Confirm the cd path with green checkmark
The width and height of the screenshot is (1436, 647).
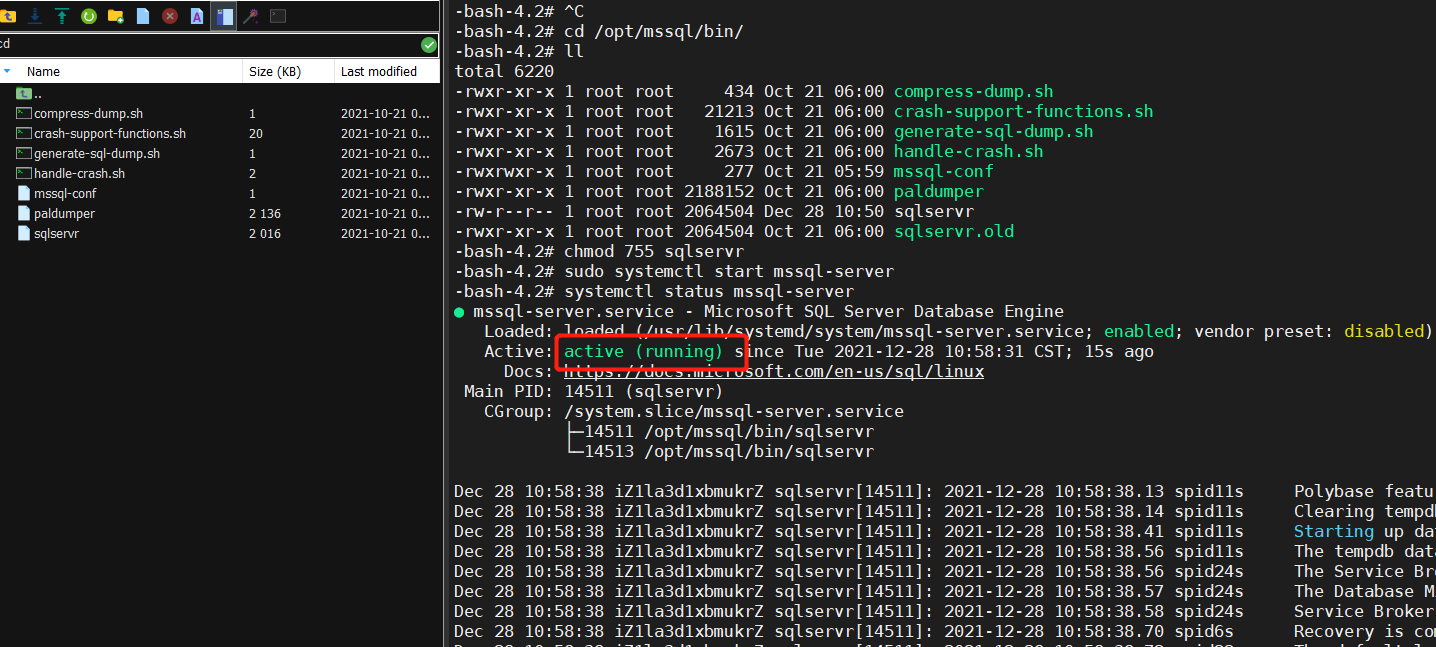(x=428, y=44)
